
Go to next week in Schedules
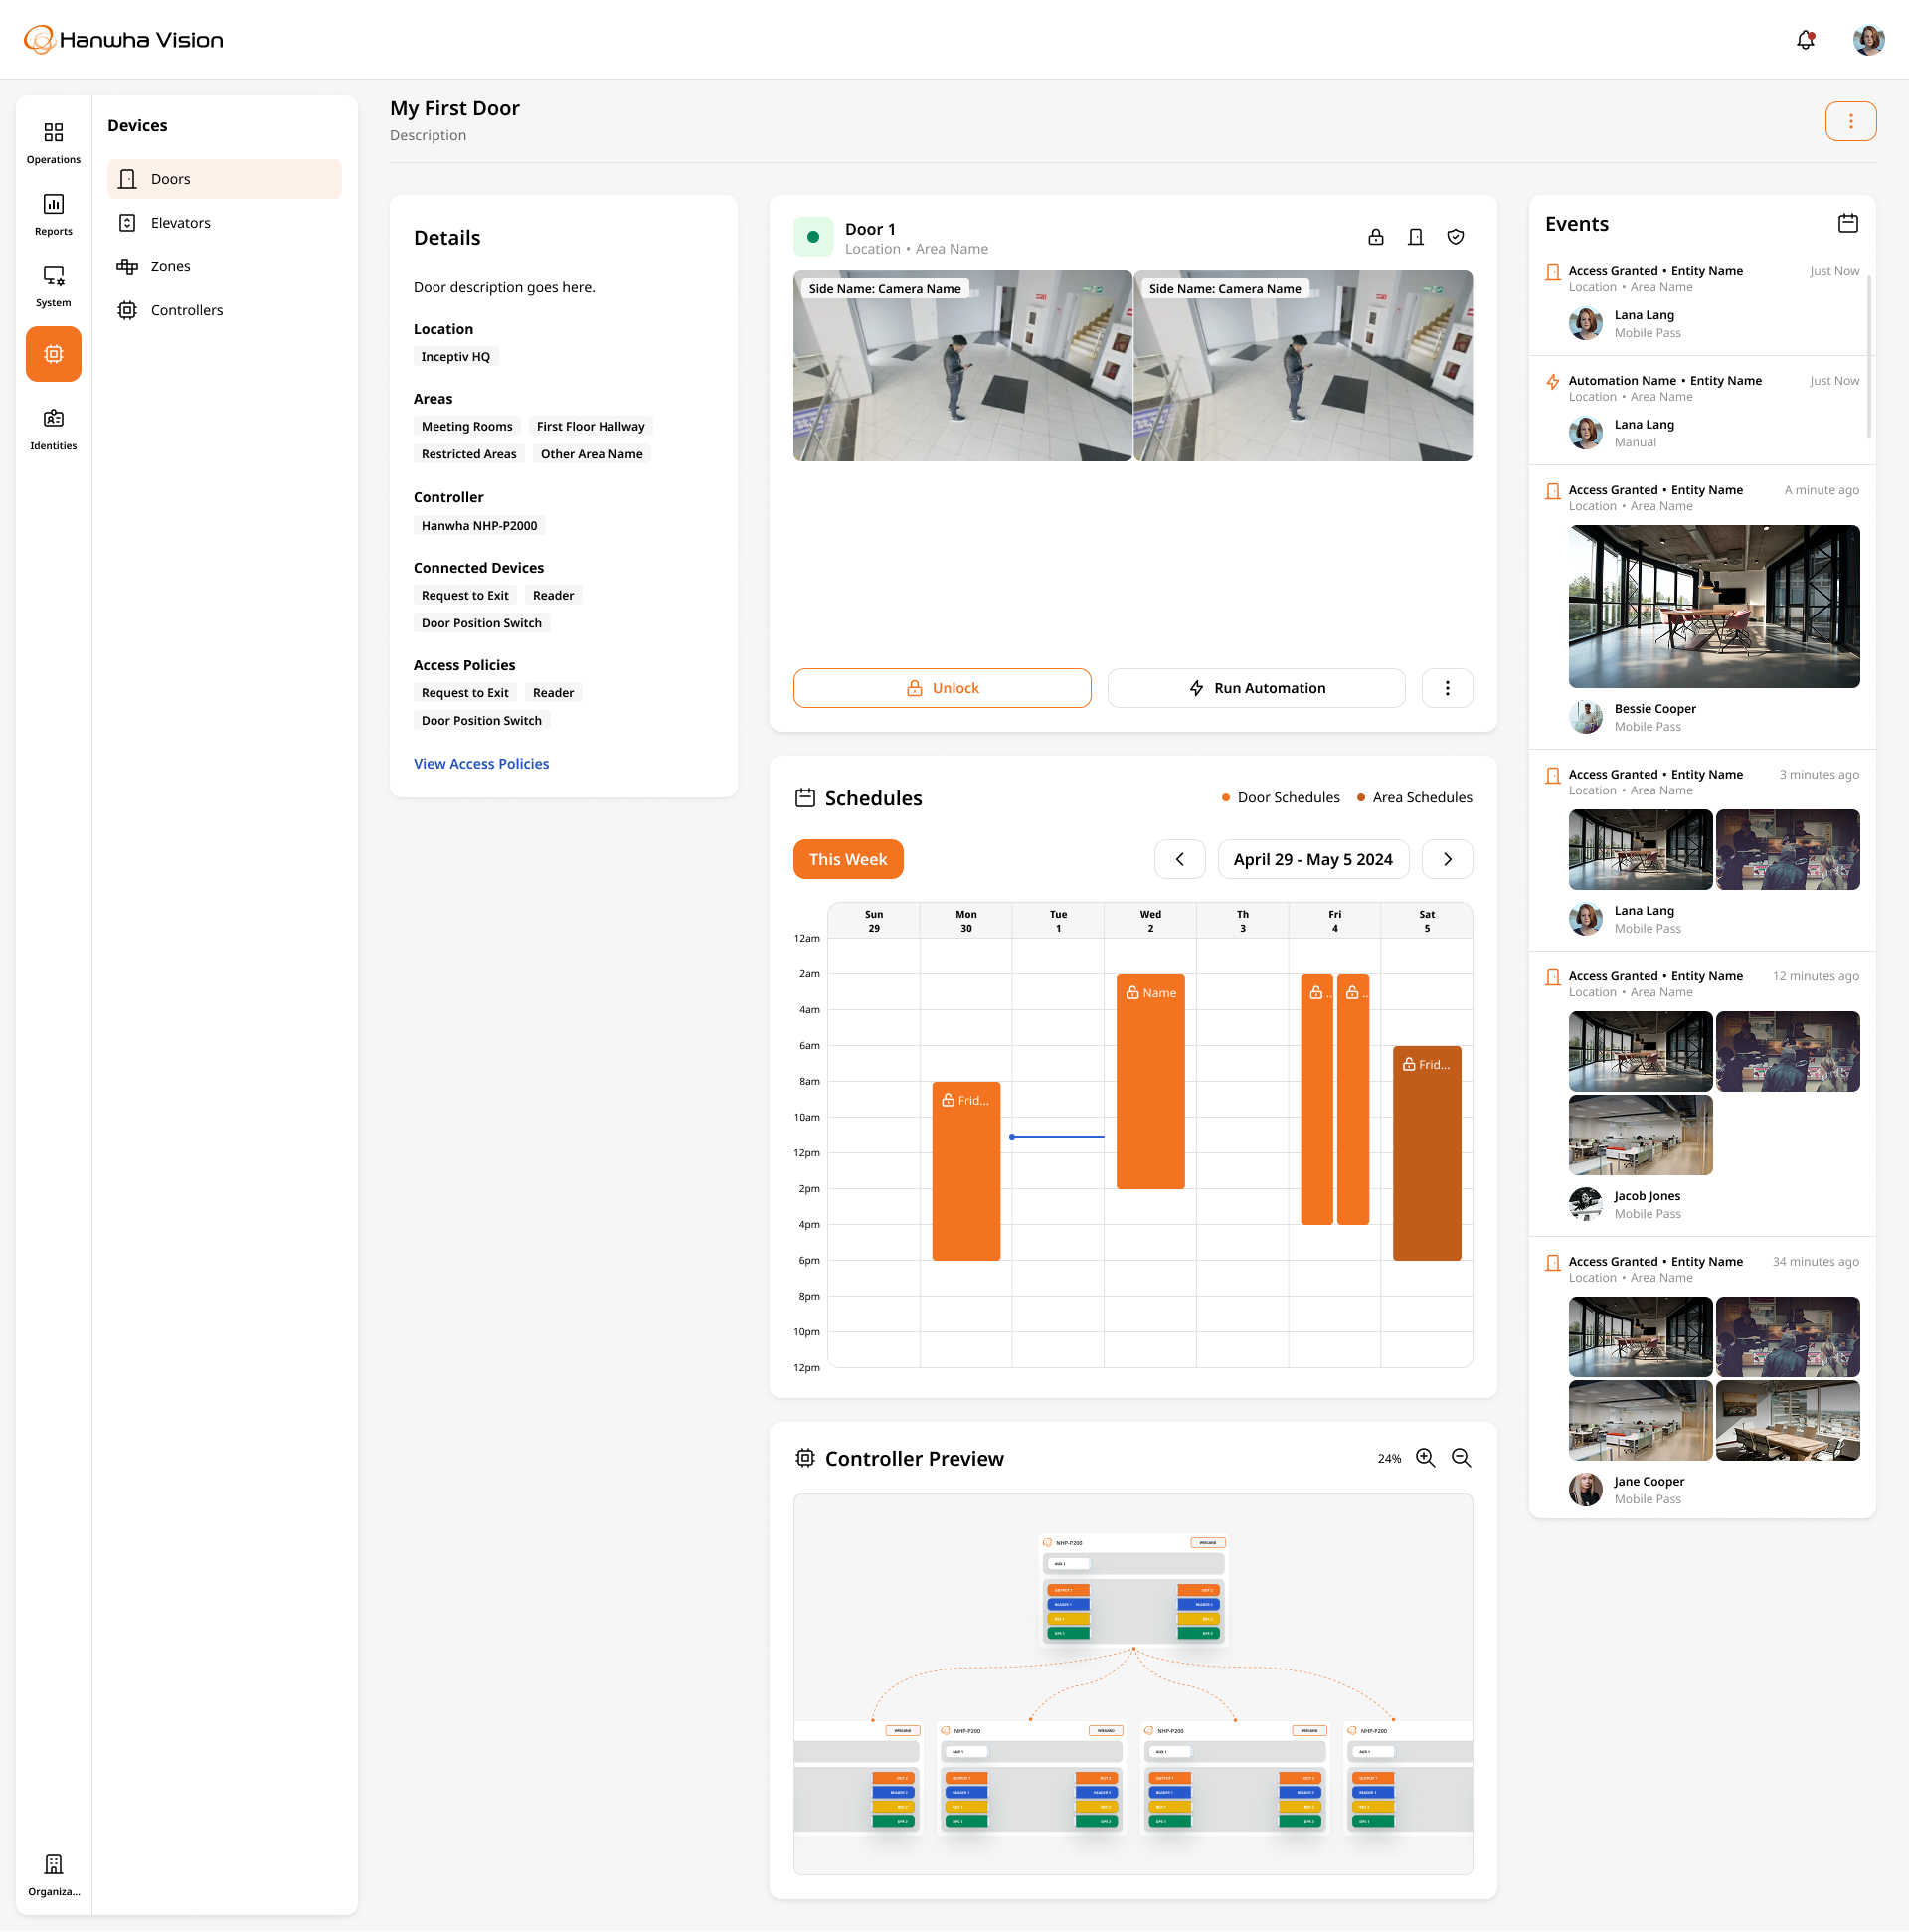[x=1448, y=860]
